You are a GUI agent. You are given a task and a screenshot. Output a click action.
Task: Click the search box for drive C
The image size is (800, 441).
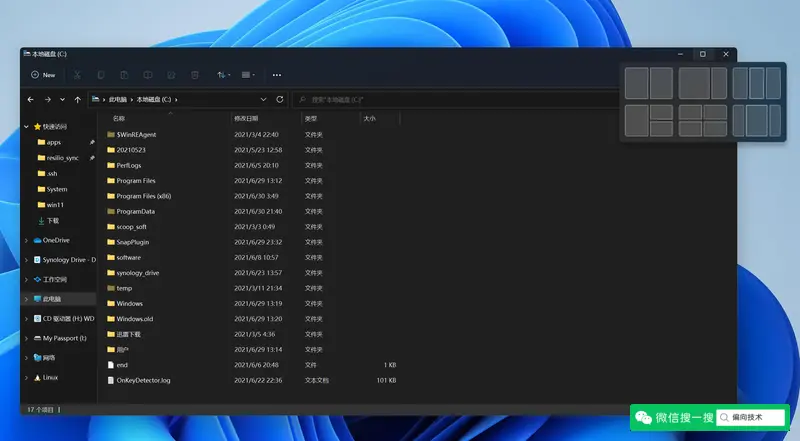[x=456, y=100]
